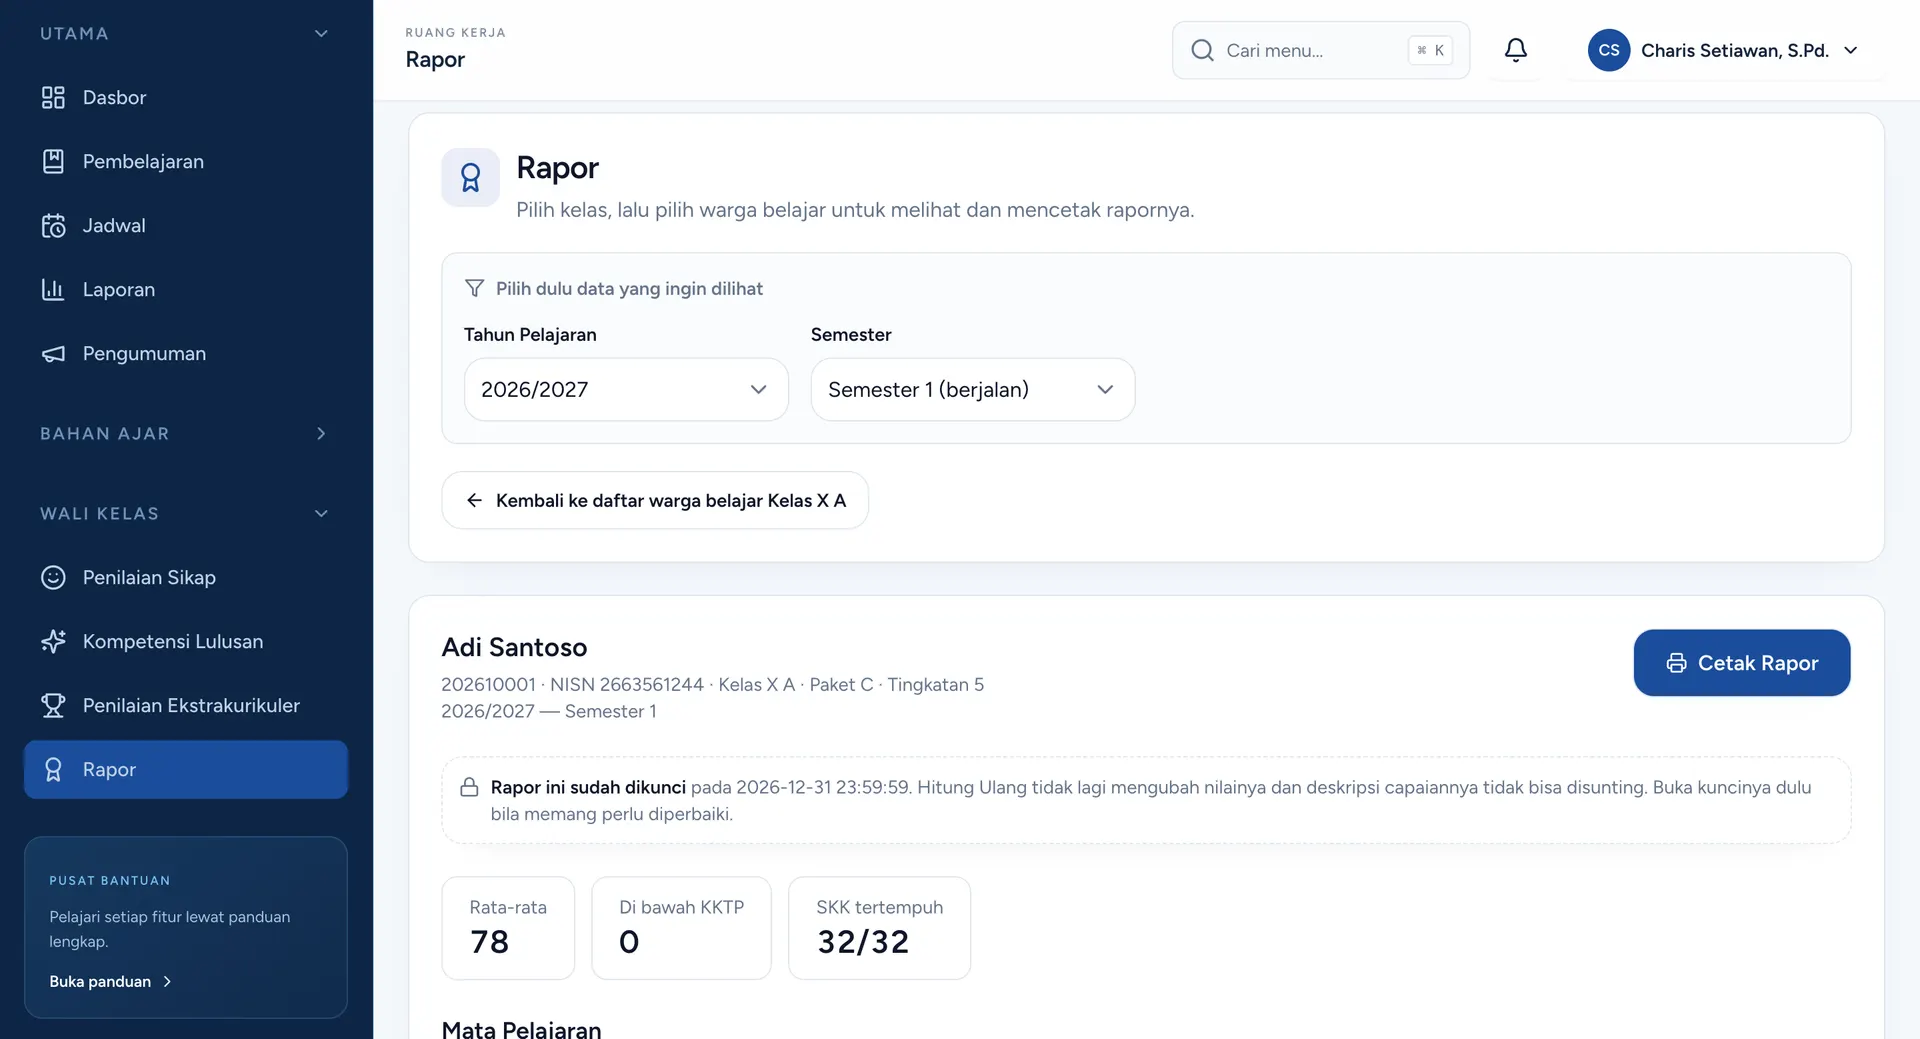Collapse the WALI KELAS section

pyautogui.click(x=186, y=513)
